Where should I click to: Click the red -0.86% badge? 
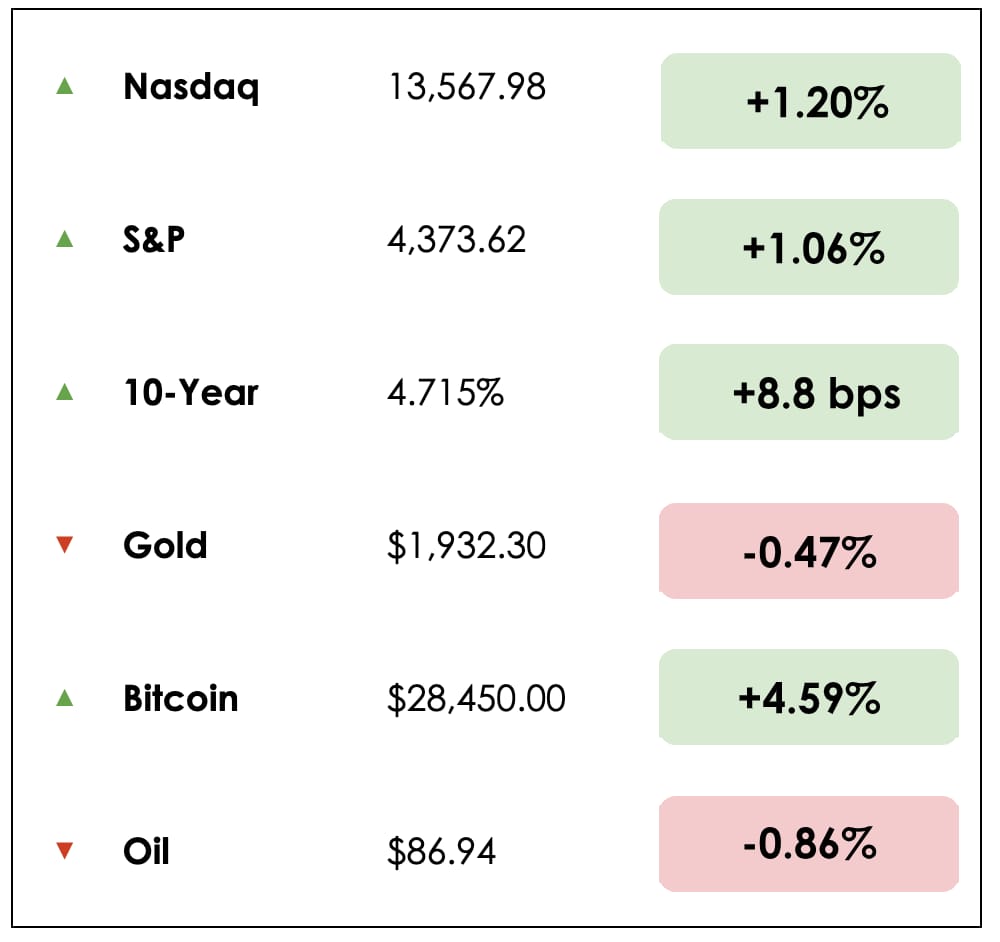(x=810, y=844)
